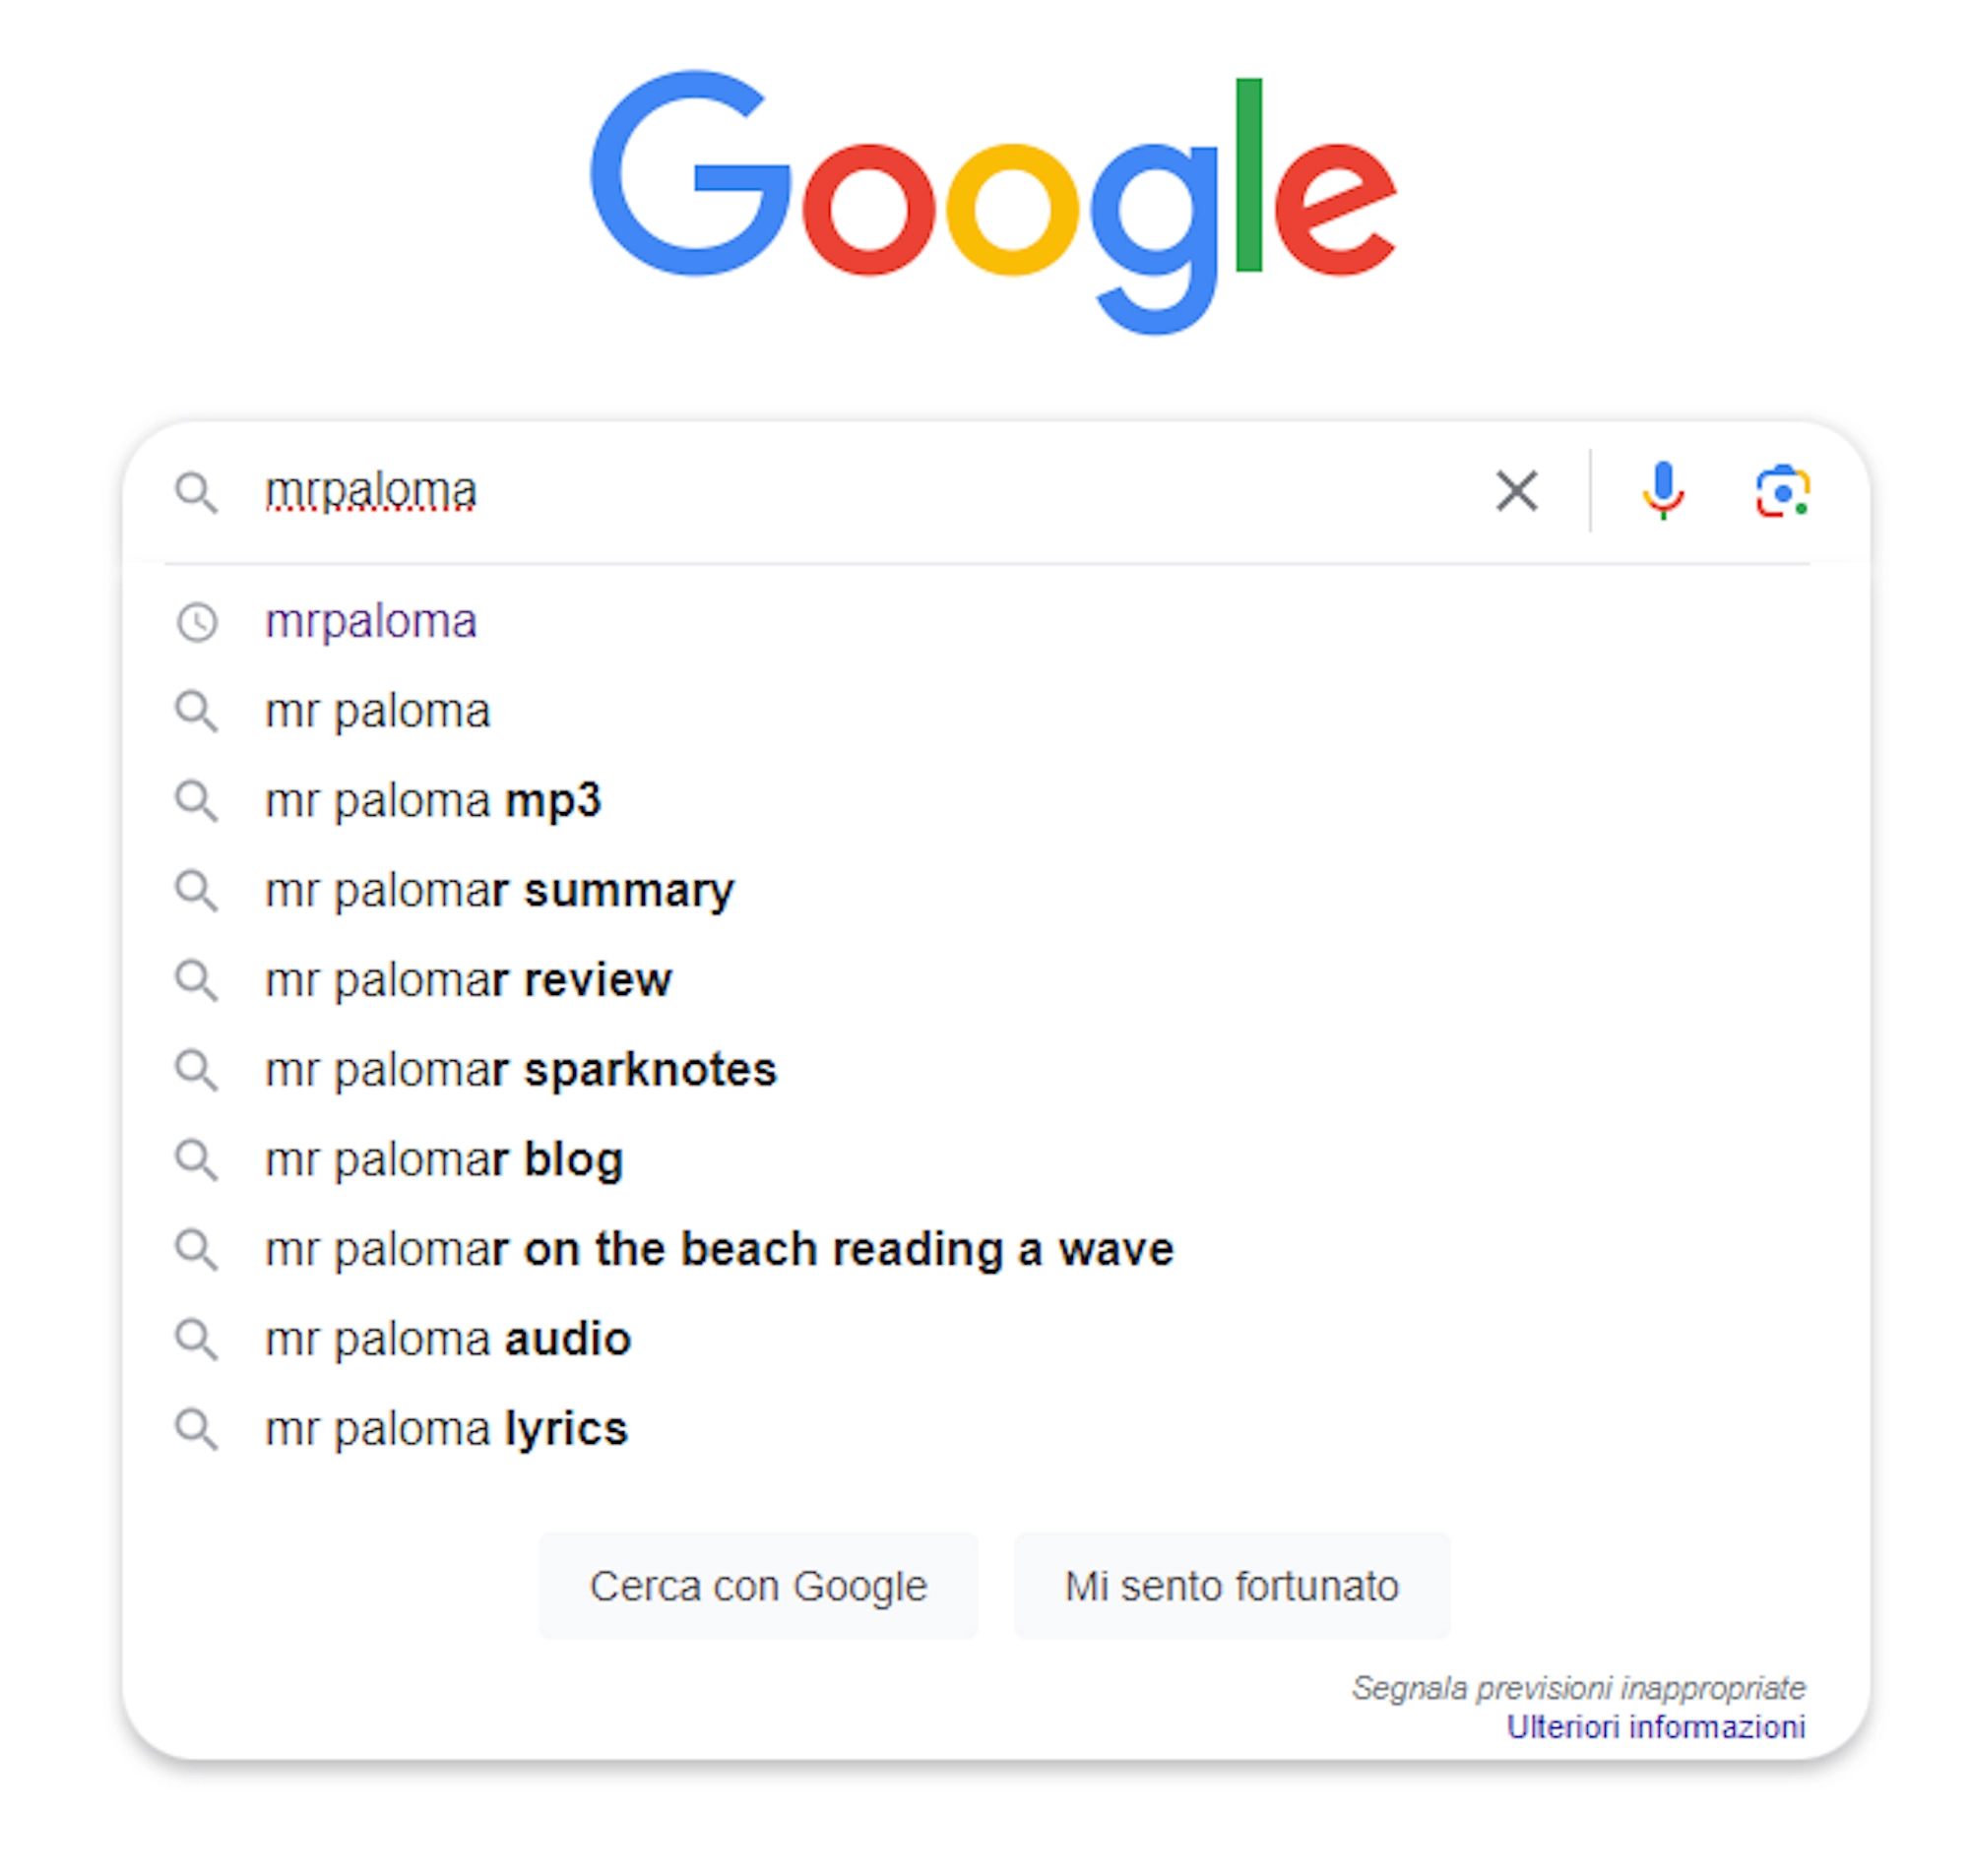Viewport: 1969px width, 1876px height.
Task: Open Google Lens image search icon
Action: coord(1781,491)
